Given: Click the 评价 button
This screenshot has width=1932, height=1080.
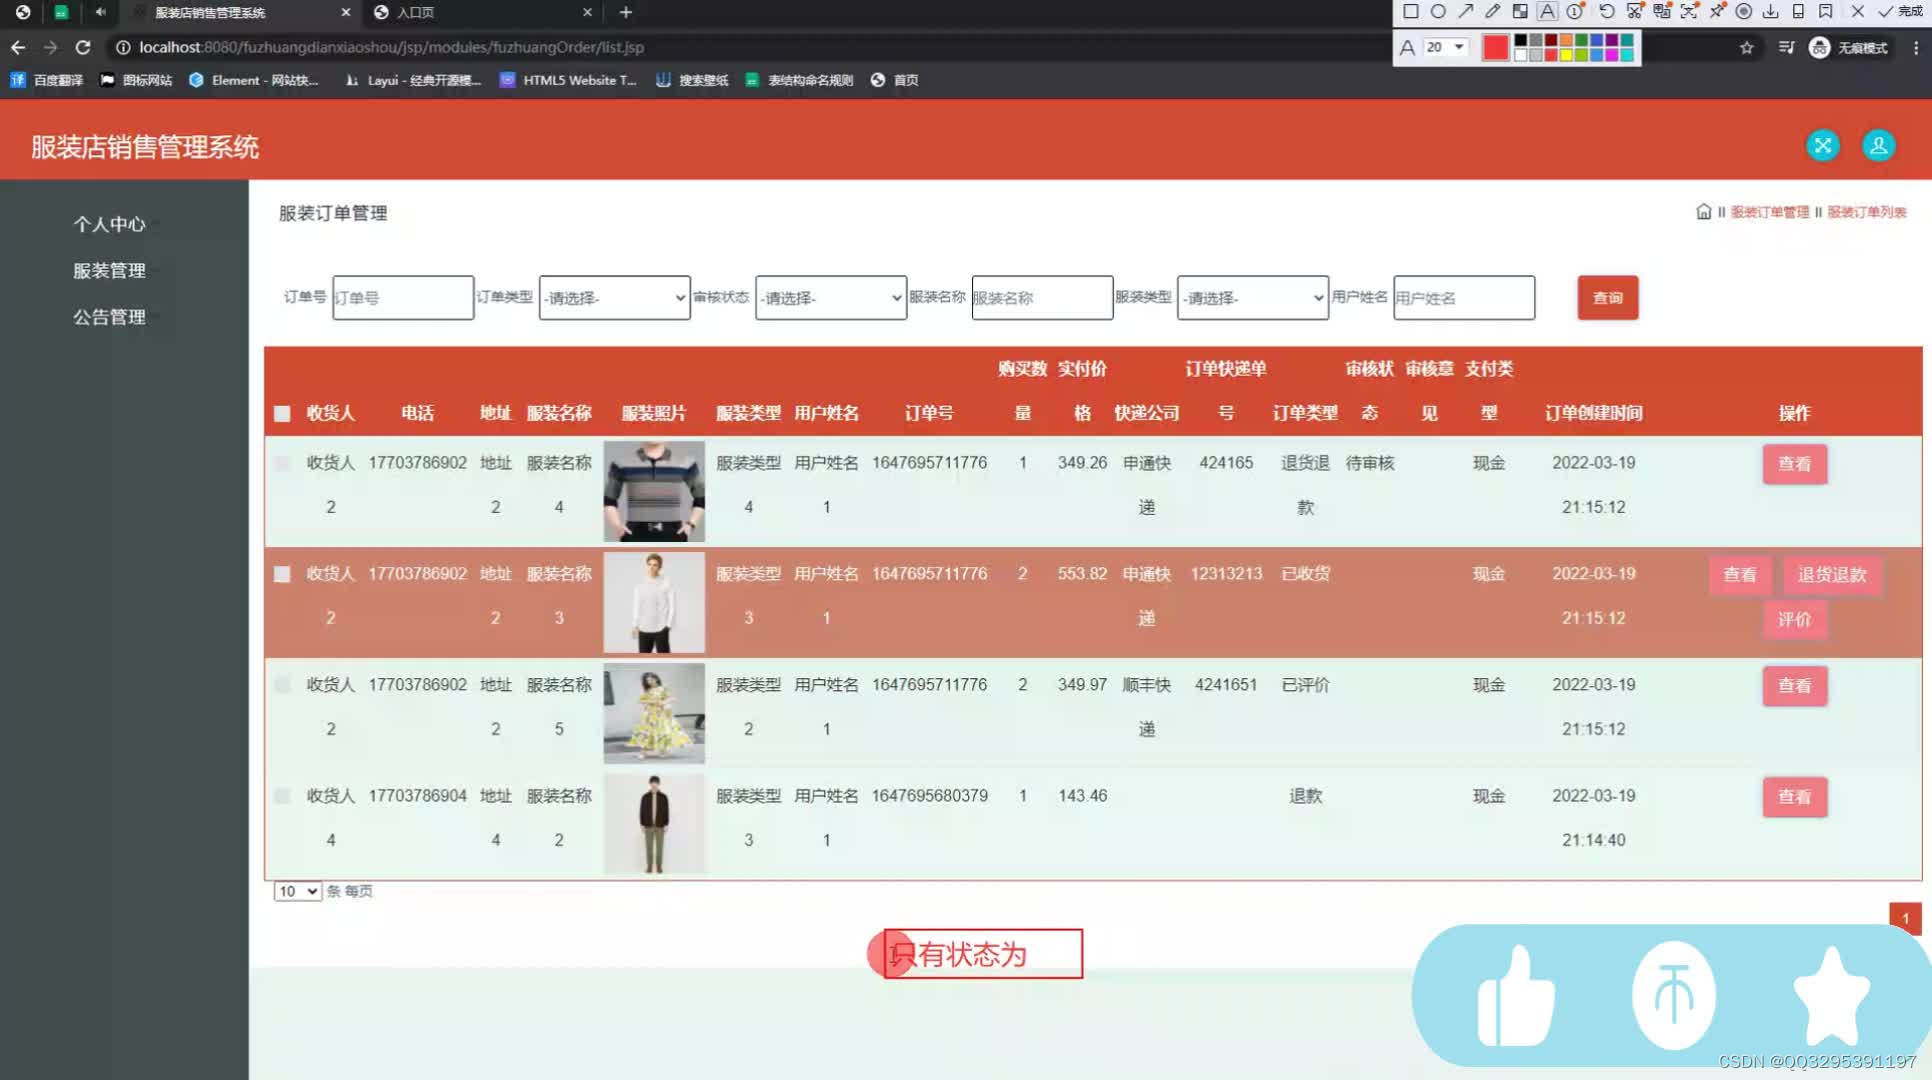Looking at the screenshot, I should point(1794,619).
